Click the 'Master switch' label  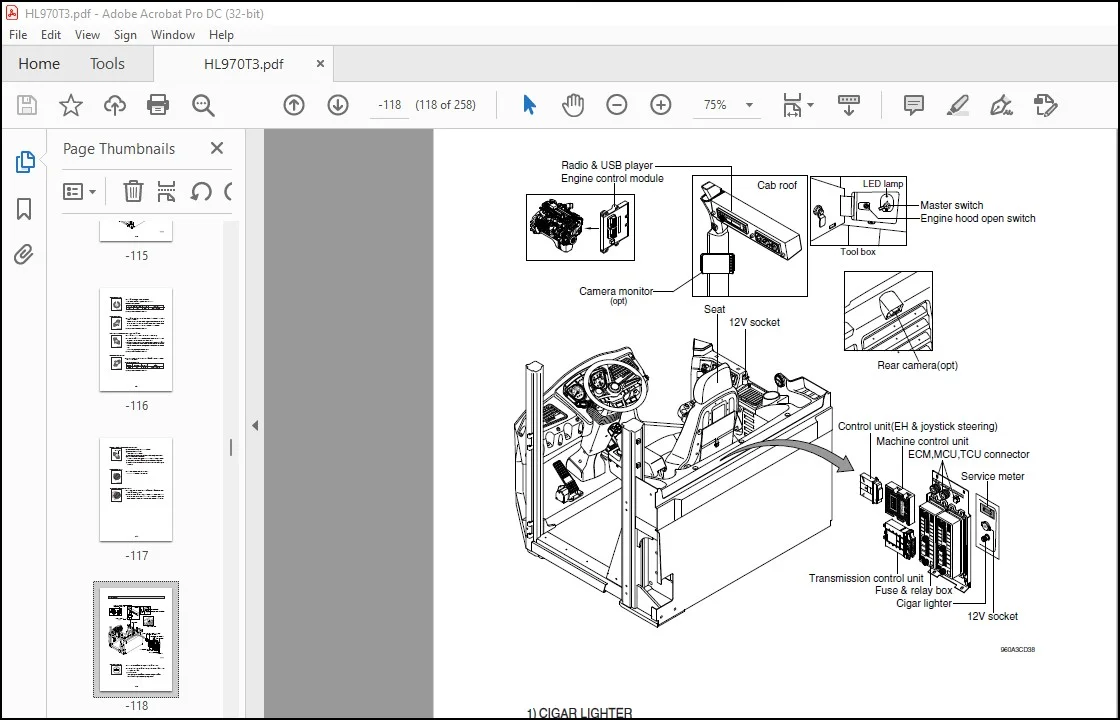(951, 205)
